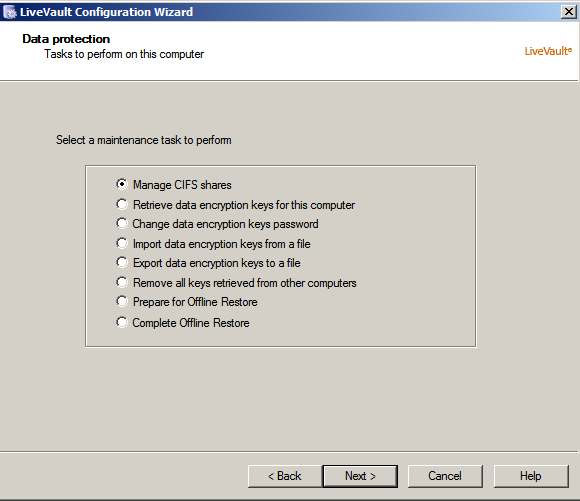Select the Manage CIFS shares radio button

(122, 184)
